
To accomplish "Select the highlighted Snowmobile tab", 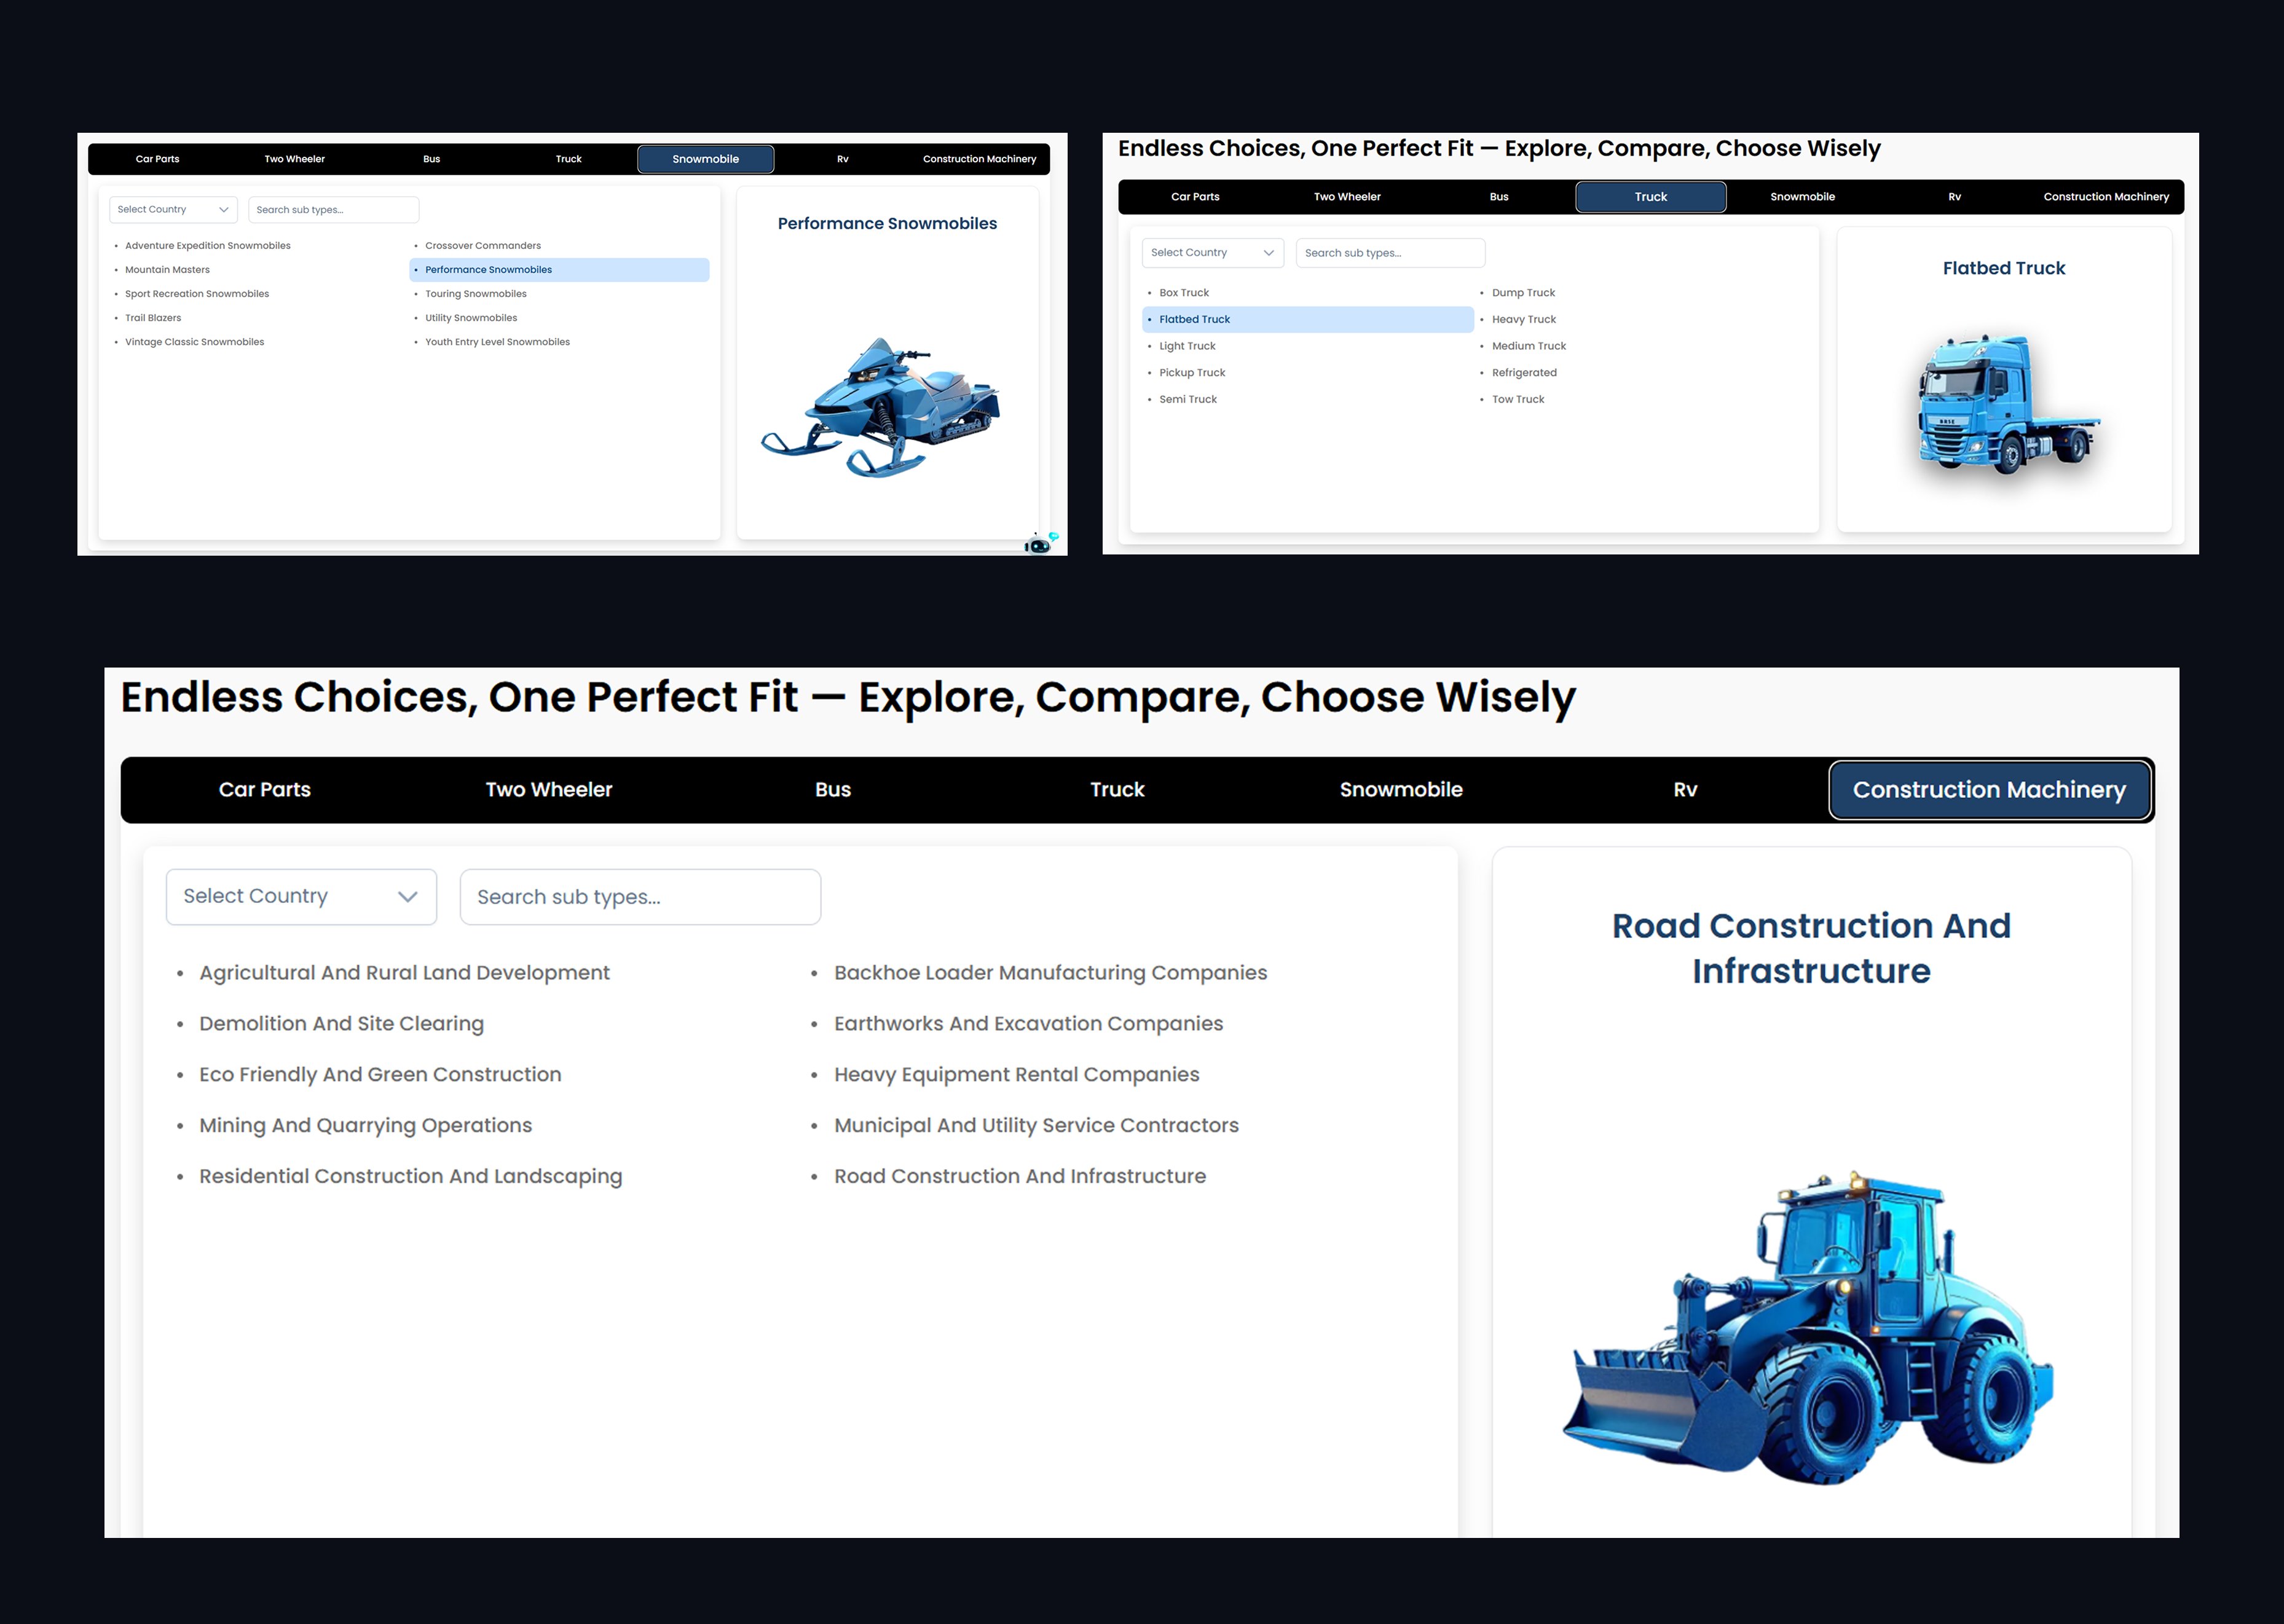I will [706, 159].
